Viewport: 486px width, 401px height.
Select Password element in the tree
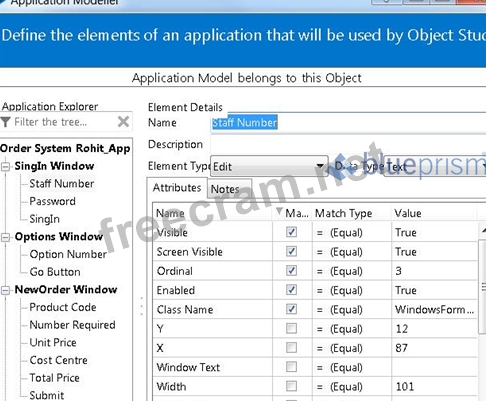(52, 201)
